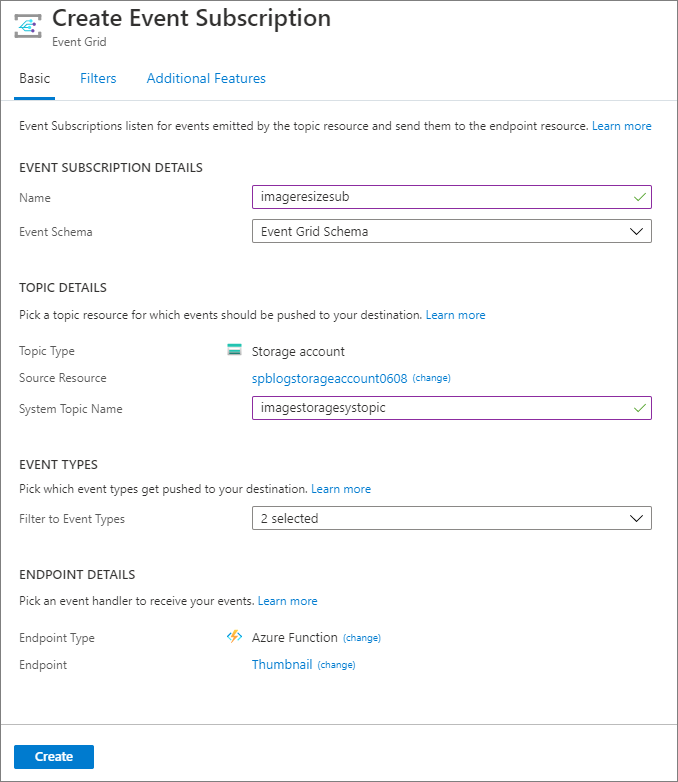Click Learn more about Event Subscriptions
This screenshot has width=678, height=782.
[x=621, y=126]
